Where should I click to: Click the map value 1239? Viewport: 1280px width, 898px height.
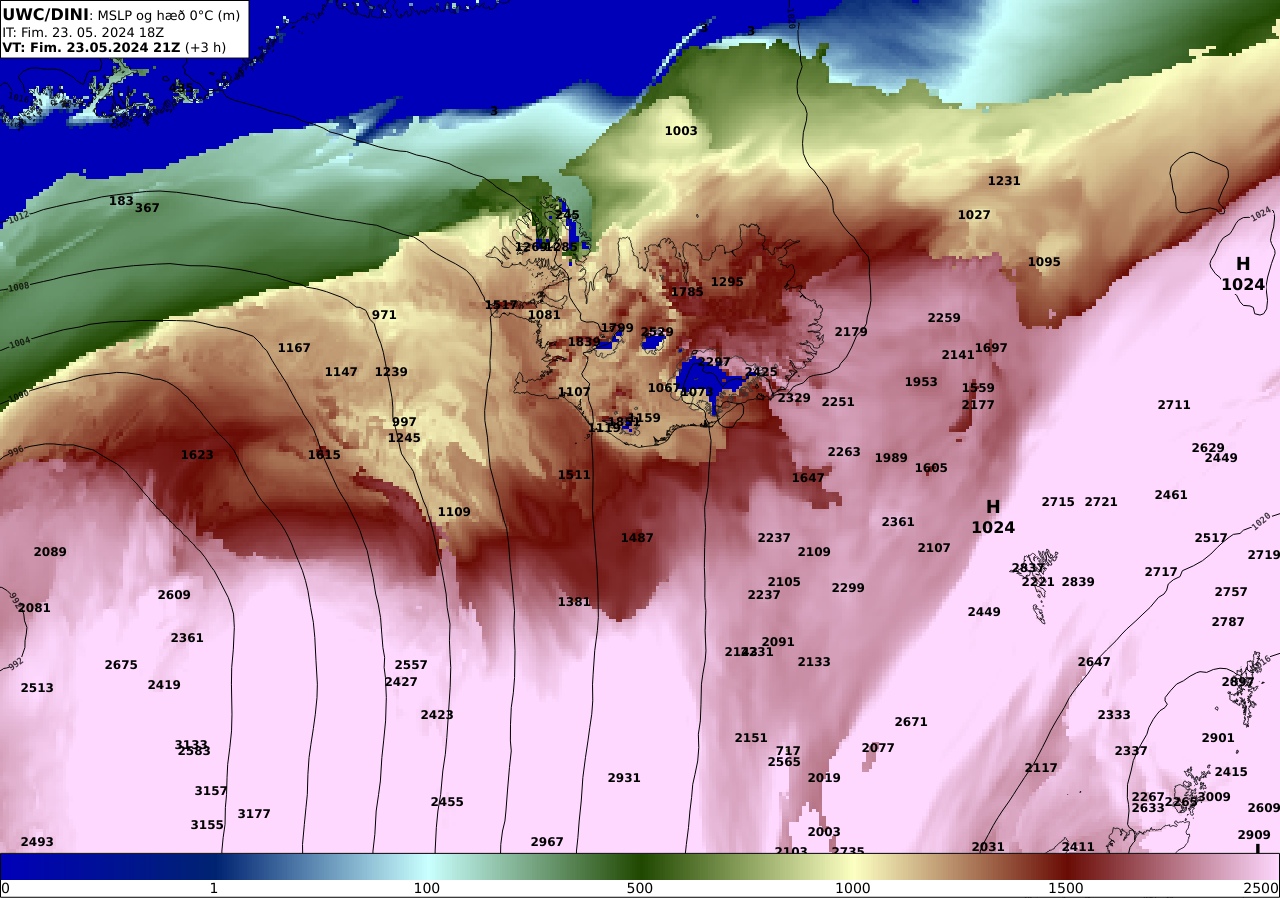click(391, 372)
